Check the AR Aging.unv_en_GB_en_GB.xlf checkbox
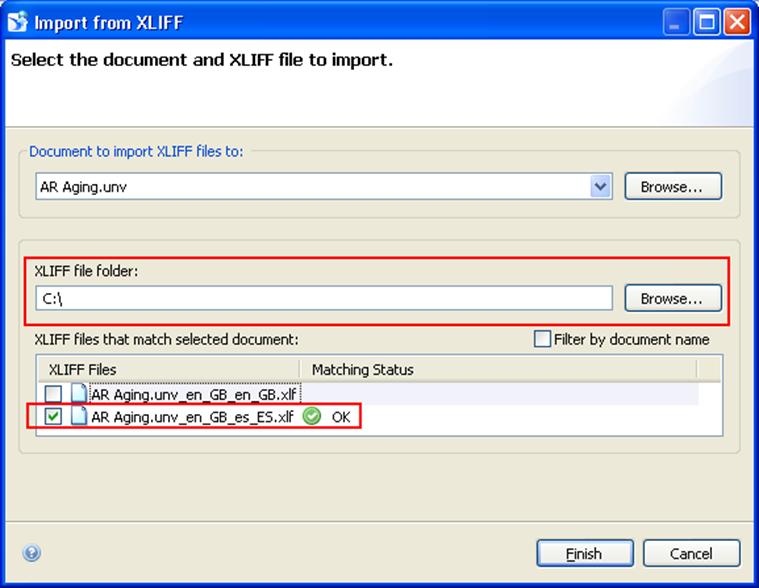Screen dimensions: 759x588 [x=53, y=394]
